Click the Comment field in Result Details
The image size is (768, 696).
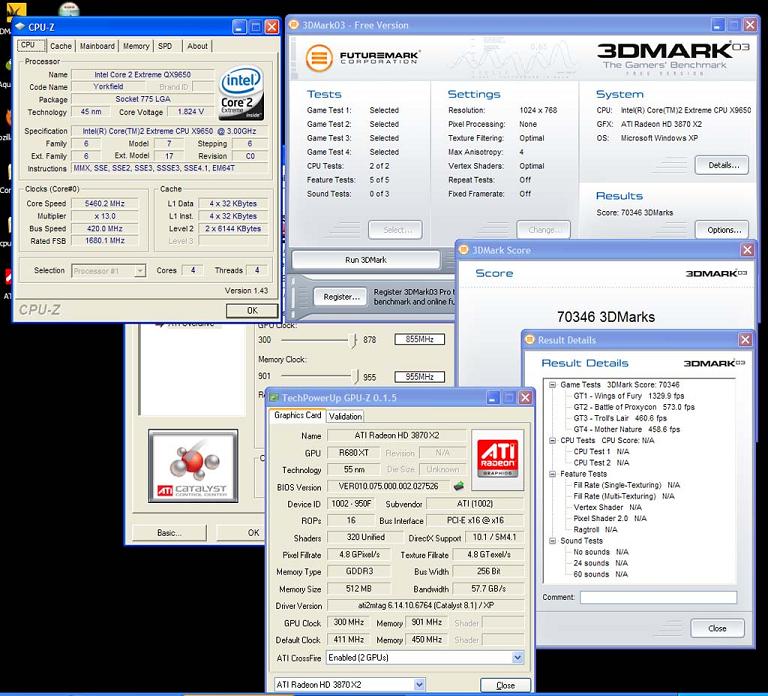[658, 597]
